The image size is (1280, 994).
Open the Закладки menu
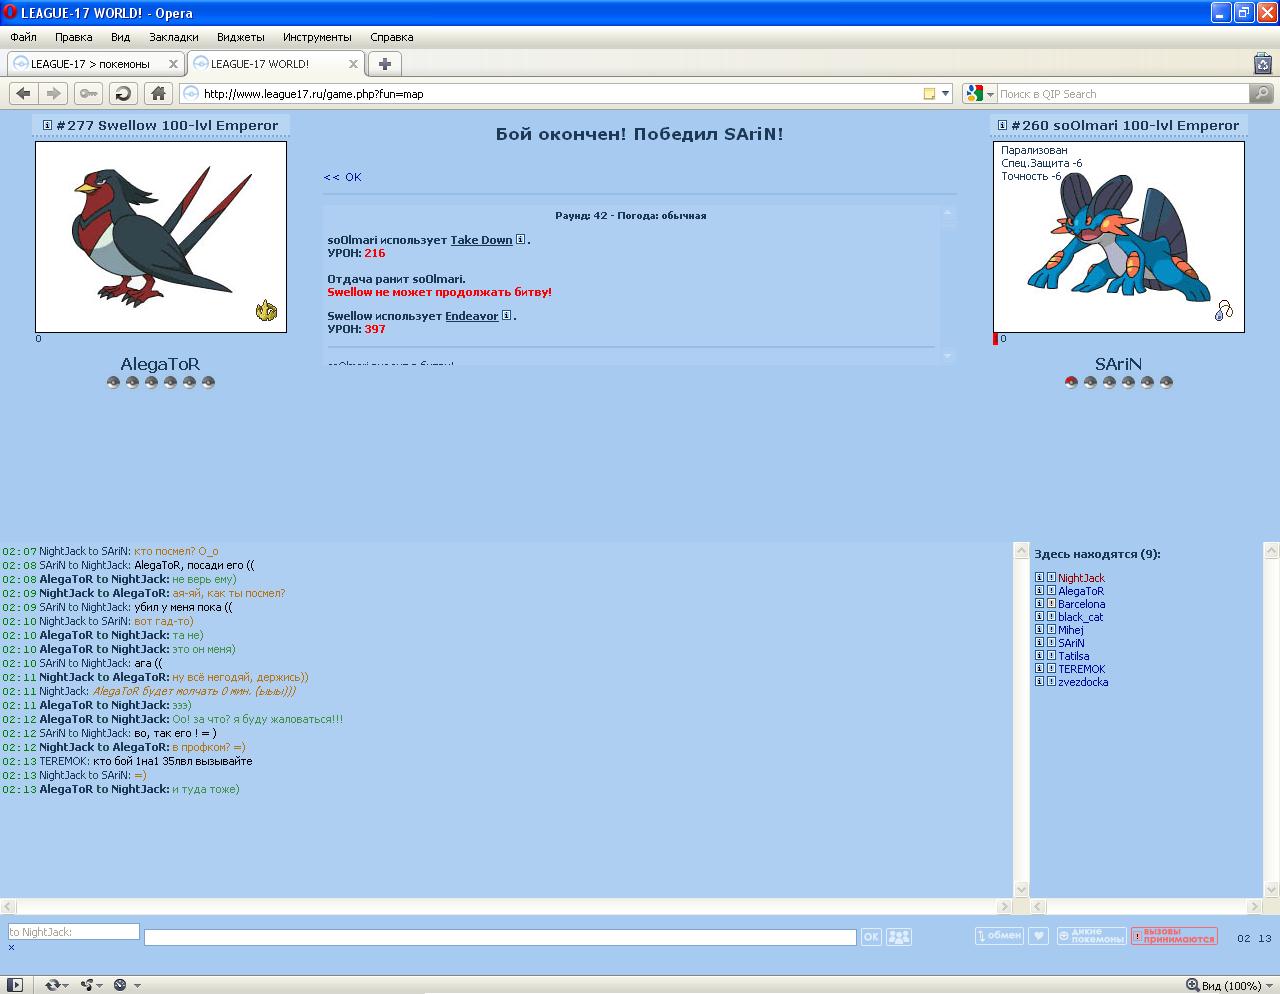(x=174, y=37)
